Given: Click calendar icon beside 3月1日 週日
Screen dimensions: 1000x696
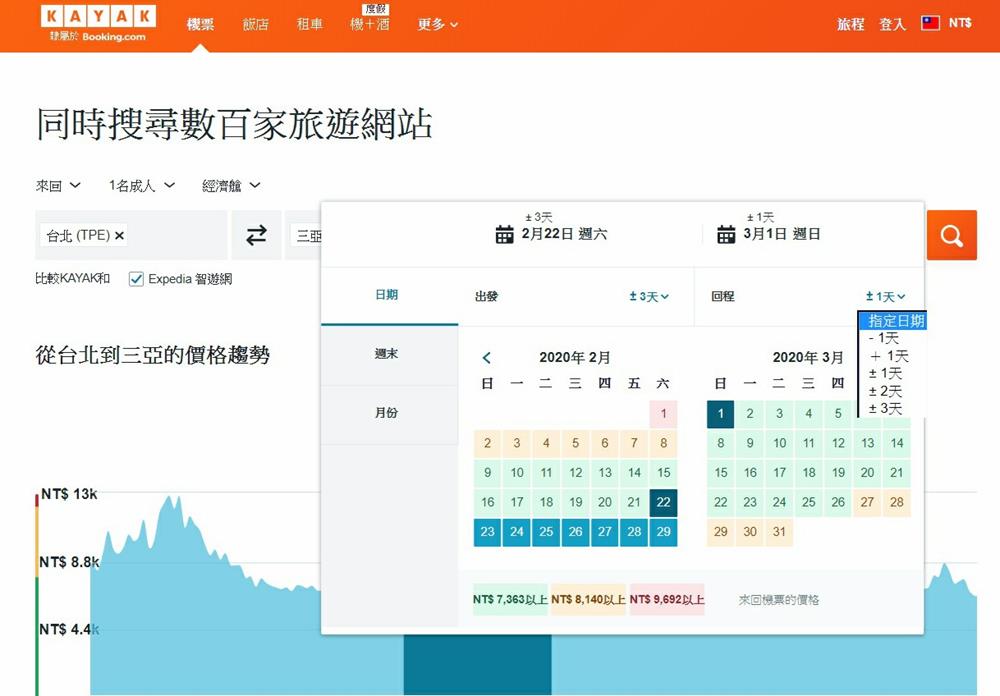Looking at the screenshot, I should pos(726,235).
